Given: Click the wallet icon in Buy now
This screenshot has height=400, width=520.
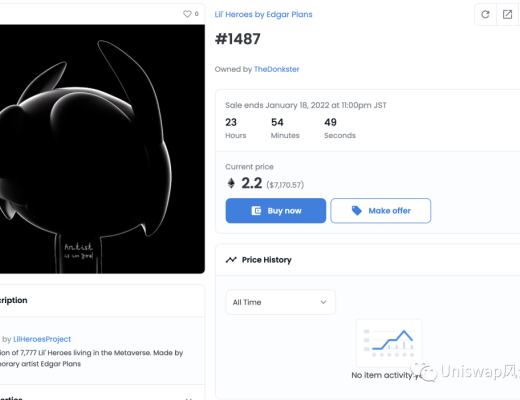Looking at the screenshot, I should [256, 211].
